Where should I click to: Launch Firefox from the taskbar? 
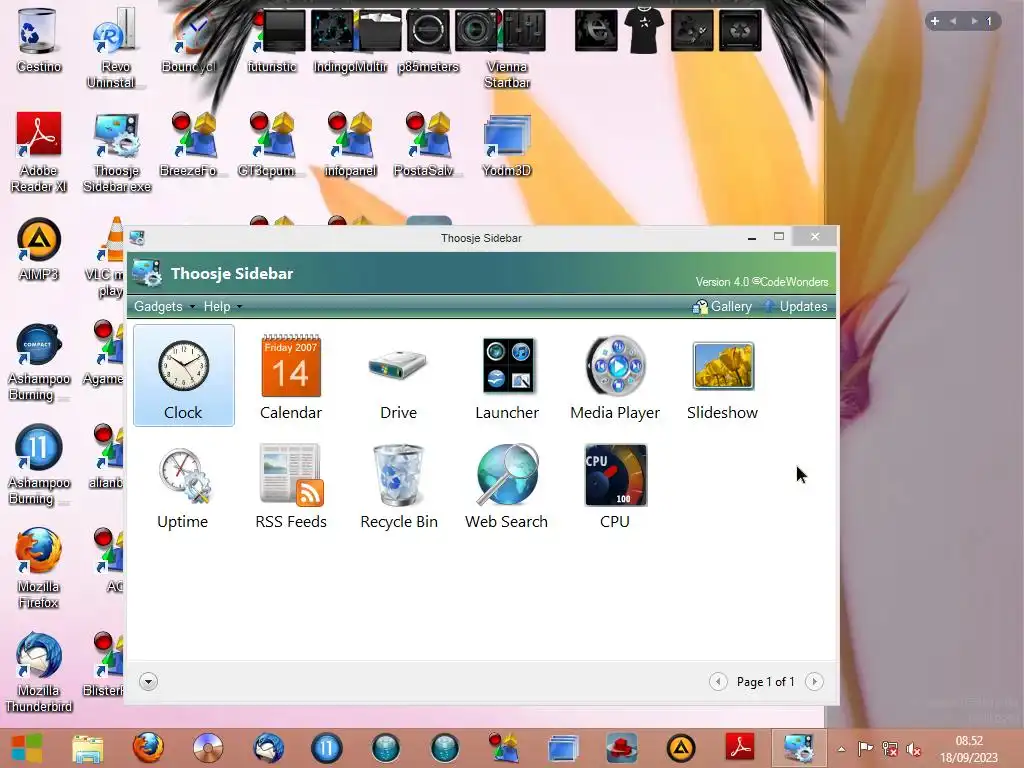[x=148, y=748]
